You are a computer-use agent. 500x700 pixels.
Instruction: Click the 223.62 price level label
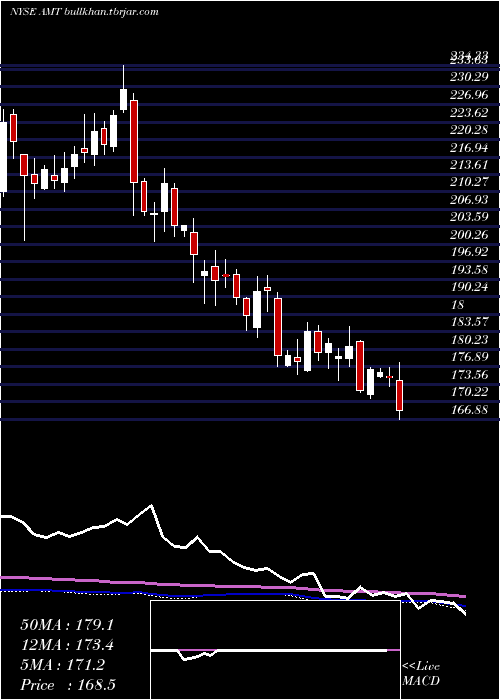469,112
